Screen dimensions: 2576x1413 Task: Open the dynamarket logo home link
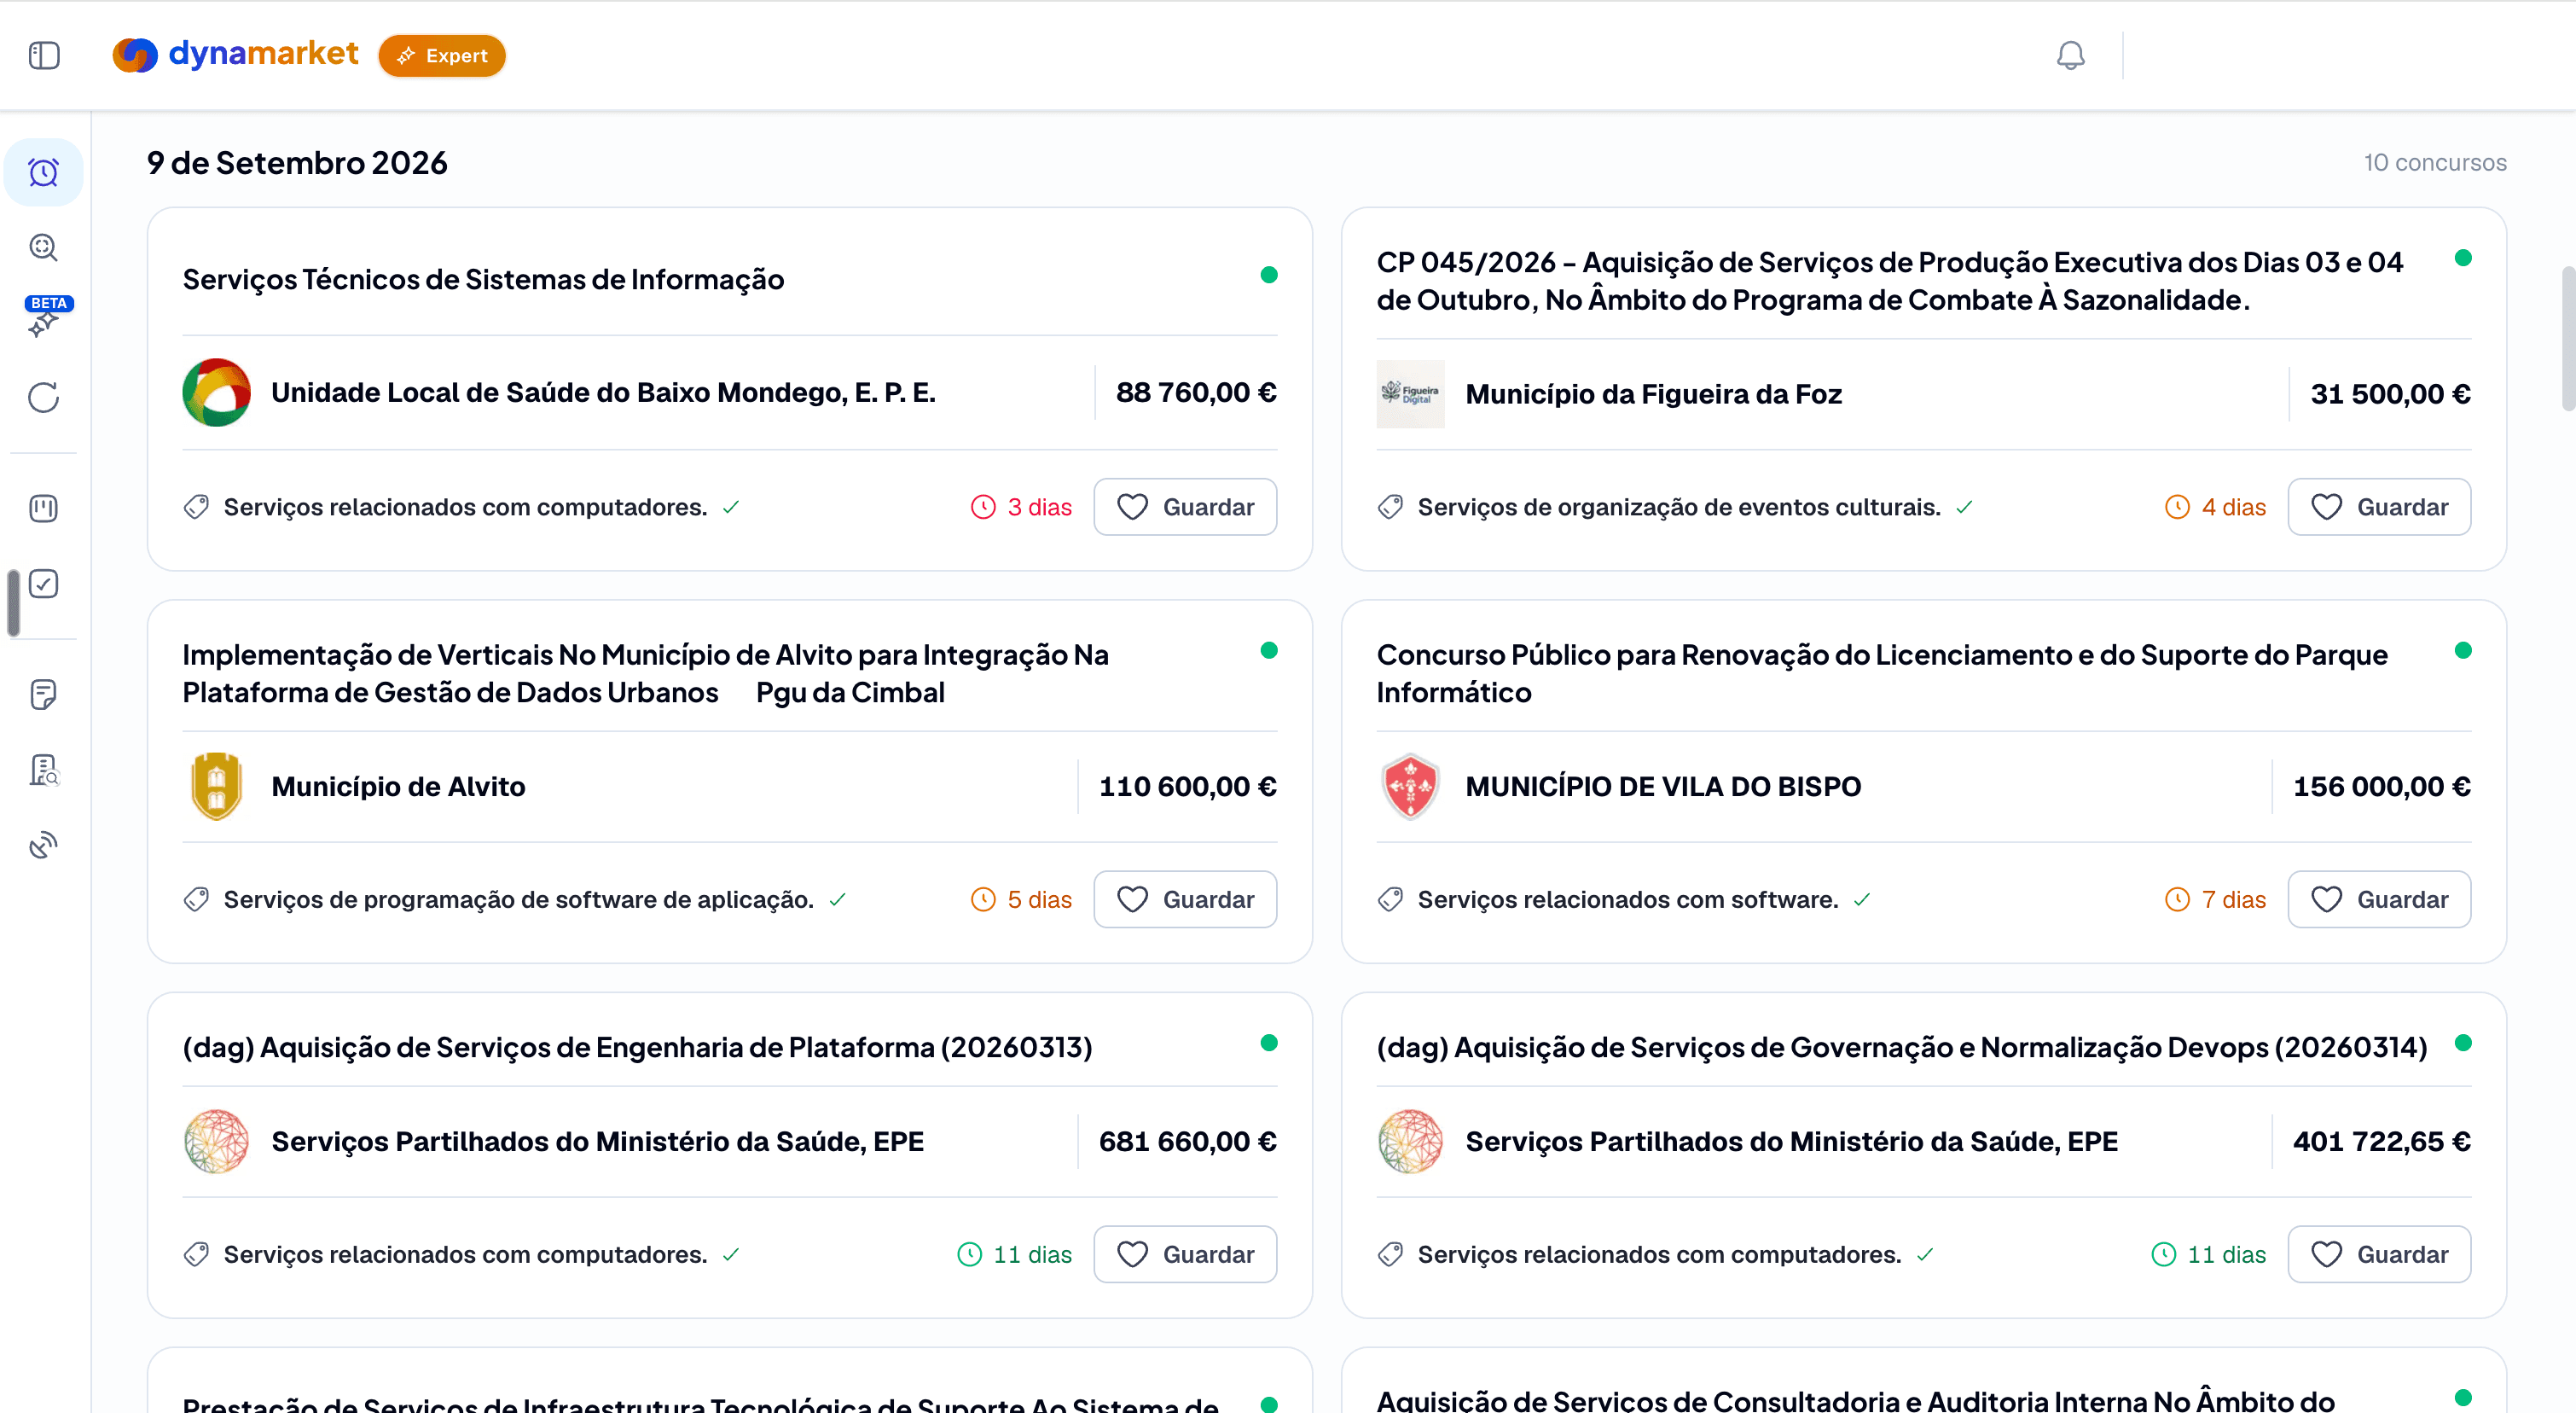click(x=235, y=54)
